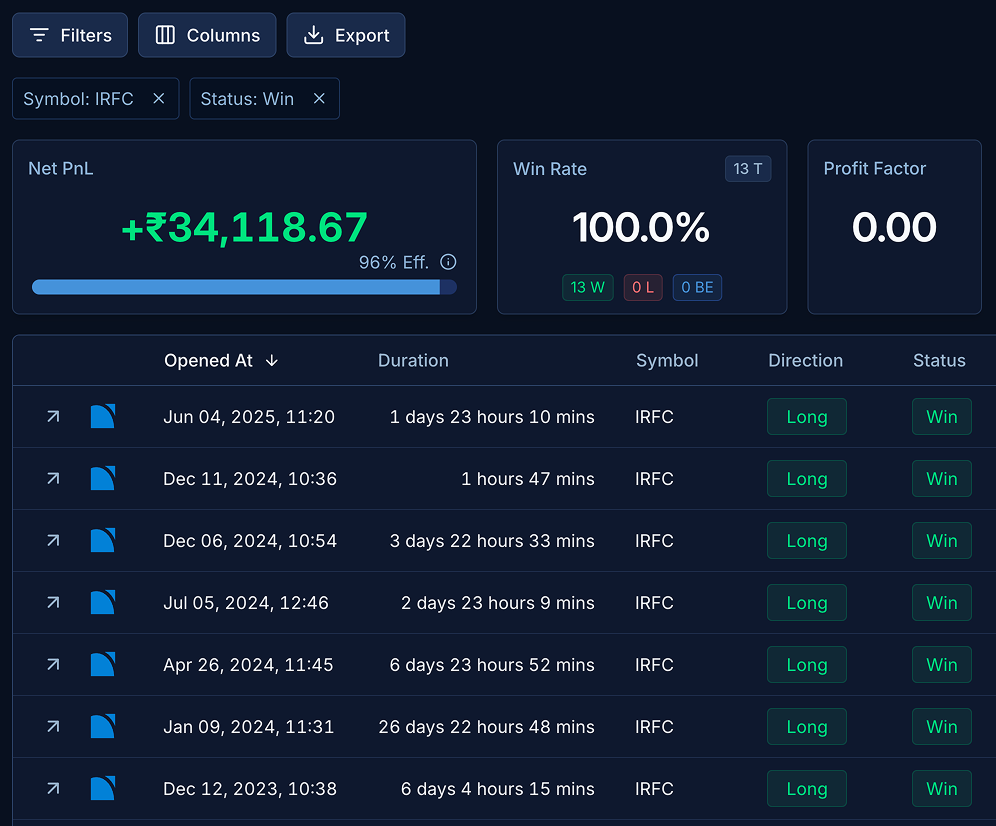996x826 pixels.
Task: Click the Duration column header
Action: click(413, 361)
